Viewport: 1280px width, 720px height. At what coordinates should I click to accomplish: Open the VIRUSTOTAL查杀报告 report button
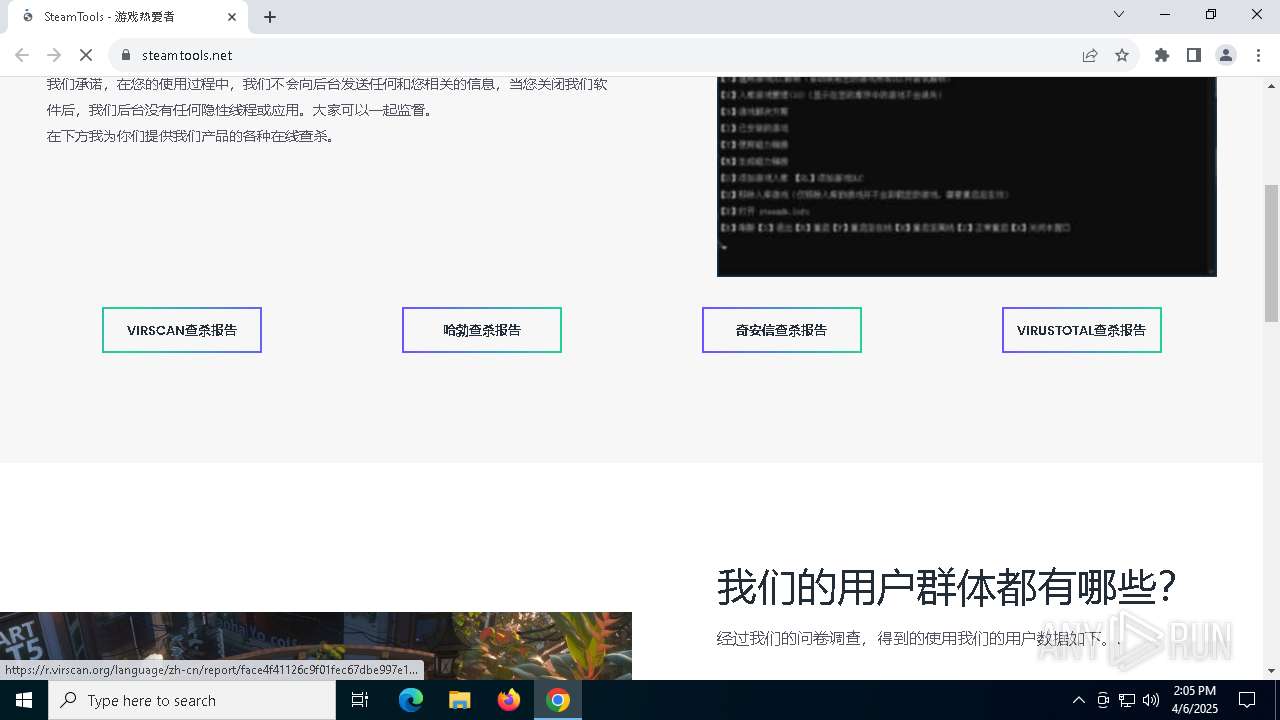pos(1082,330)
